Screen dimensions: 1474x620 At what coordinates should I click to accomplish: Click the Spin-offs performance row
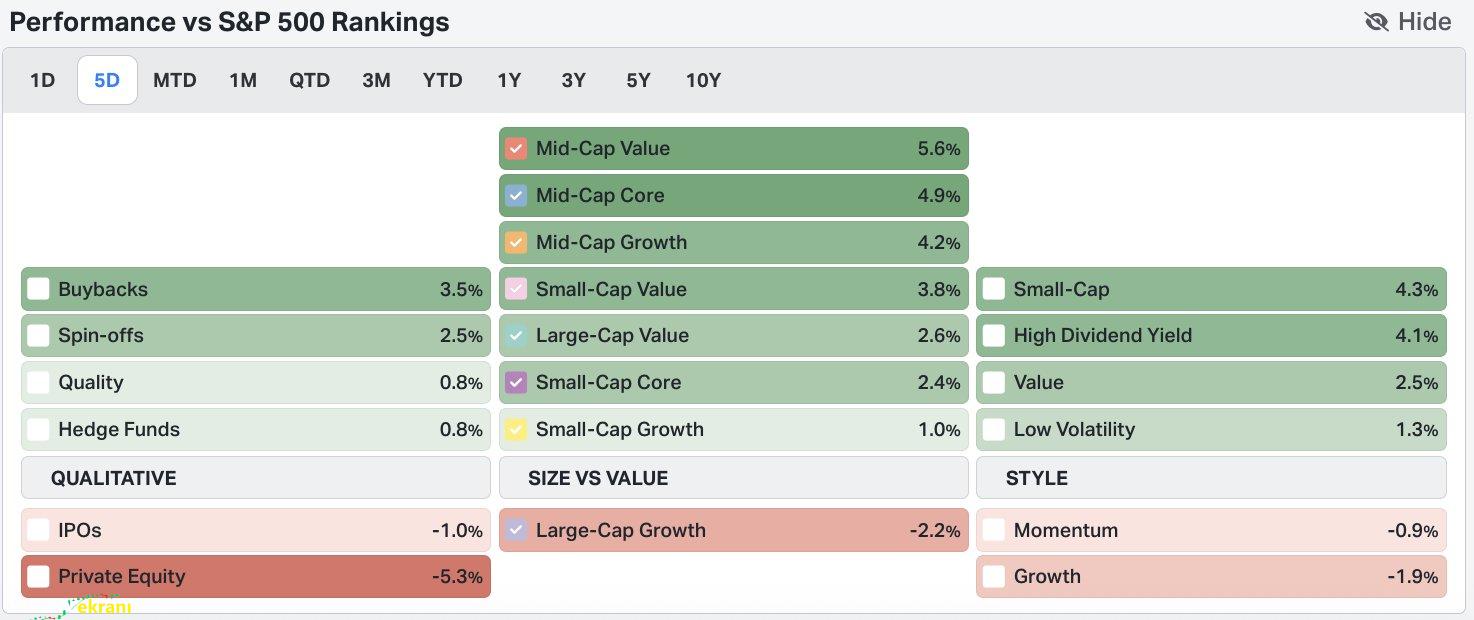(x=256, y=336)
